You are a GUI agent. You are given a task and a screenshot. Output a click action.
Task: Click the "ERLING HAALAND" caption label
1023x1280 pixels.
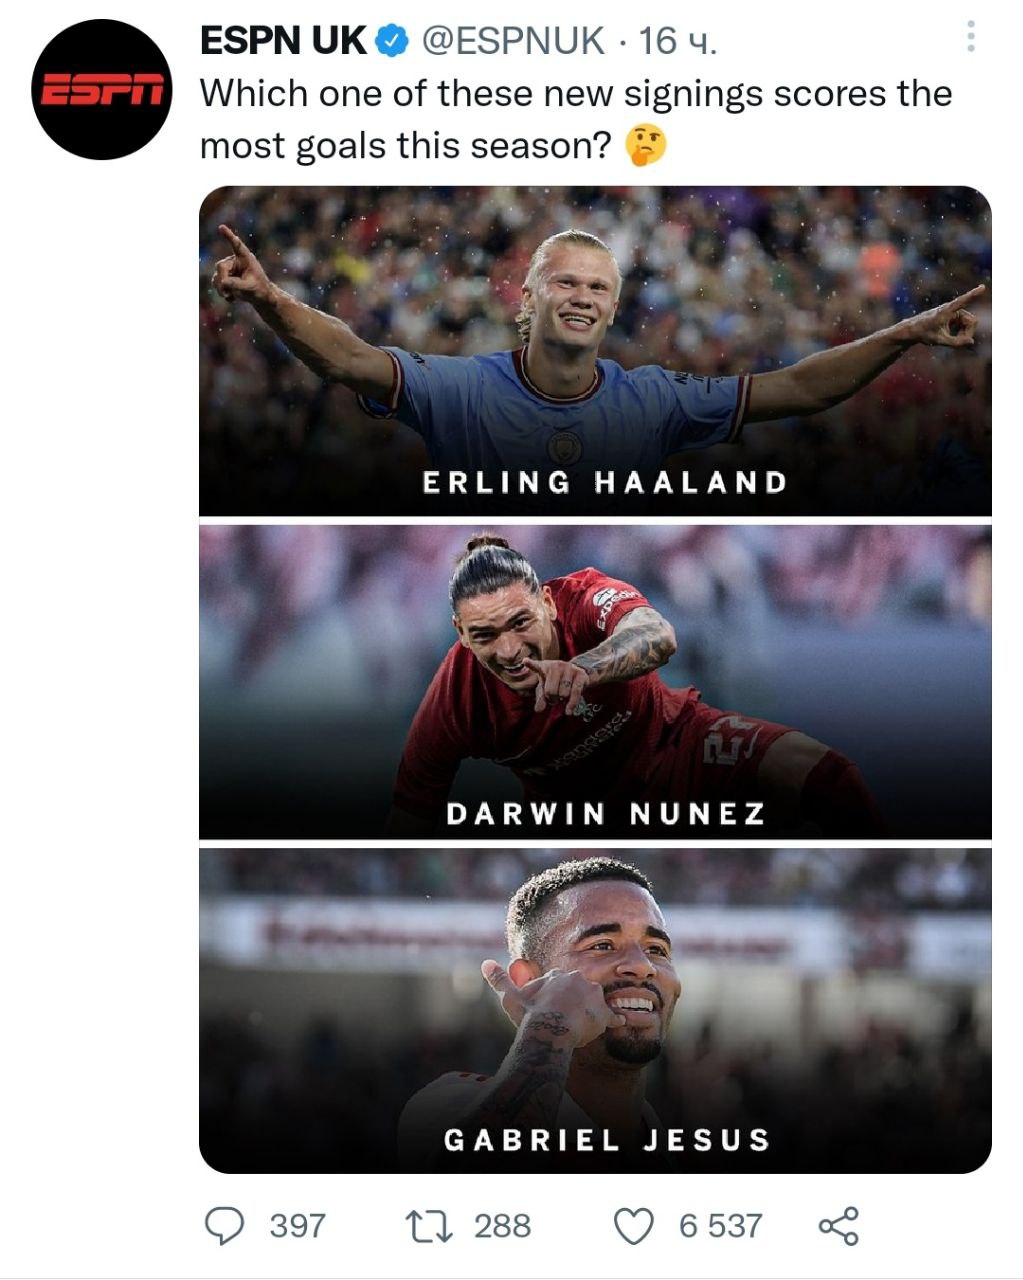click(x=605, y=482)
